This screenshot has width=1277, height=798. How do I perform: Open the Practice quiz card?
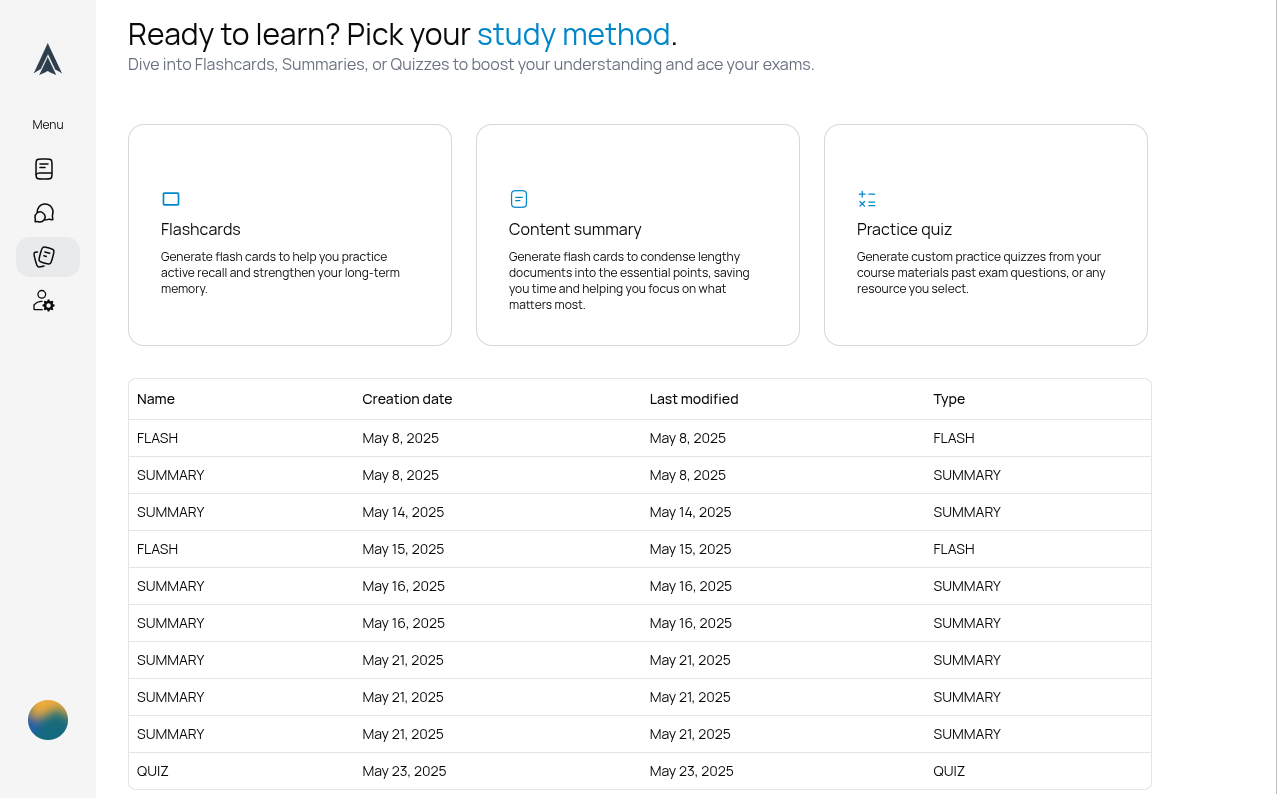986,235
